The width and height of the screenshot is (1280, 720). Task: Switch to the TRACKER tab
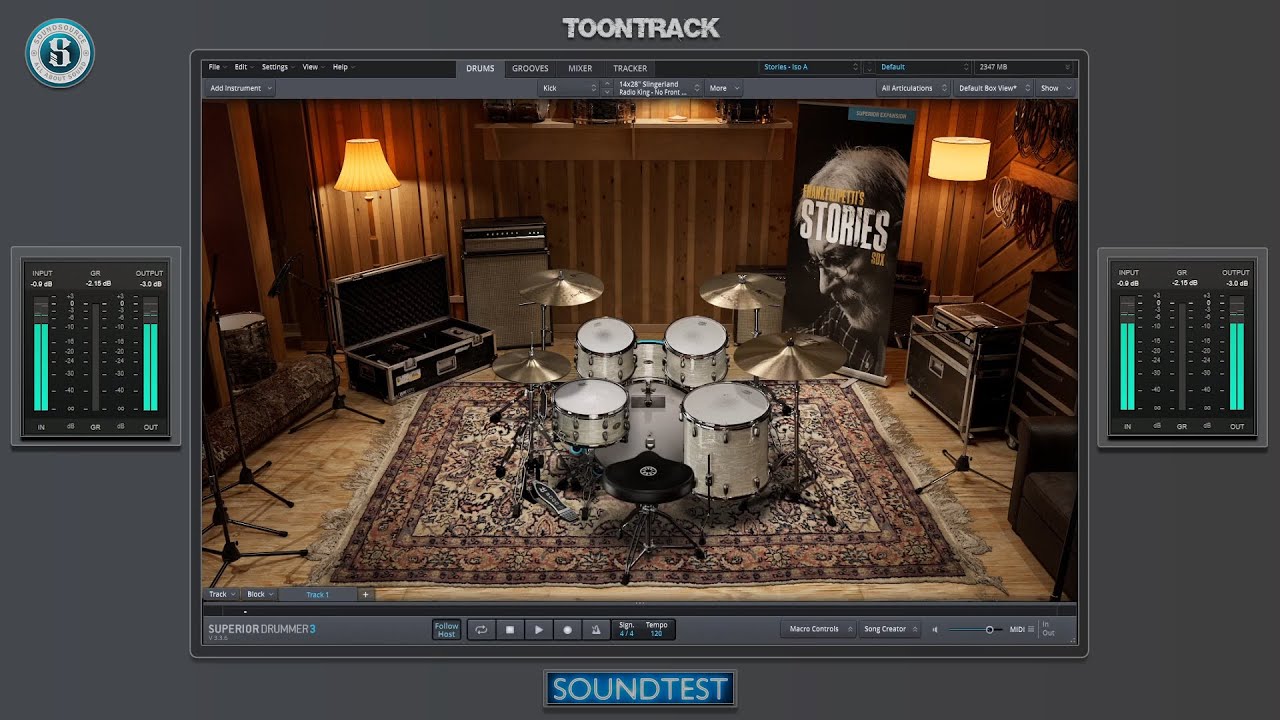tap(630, 68)
